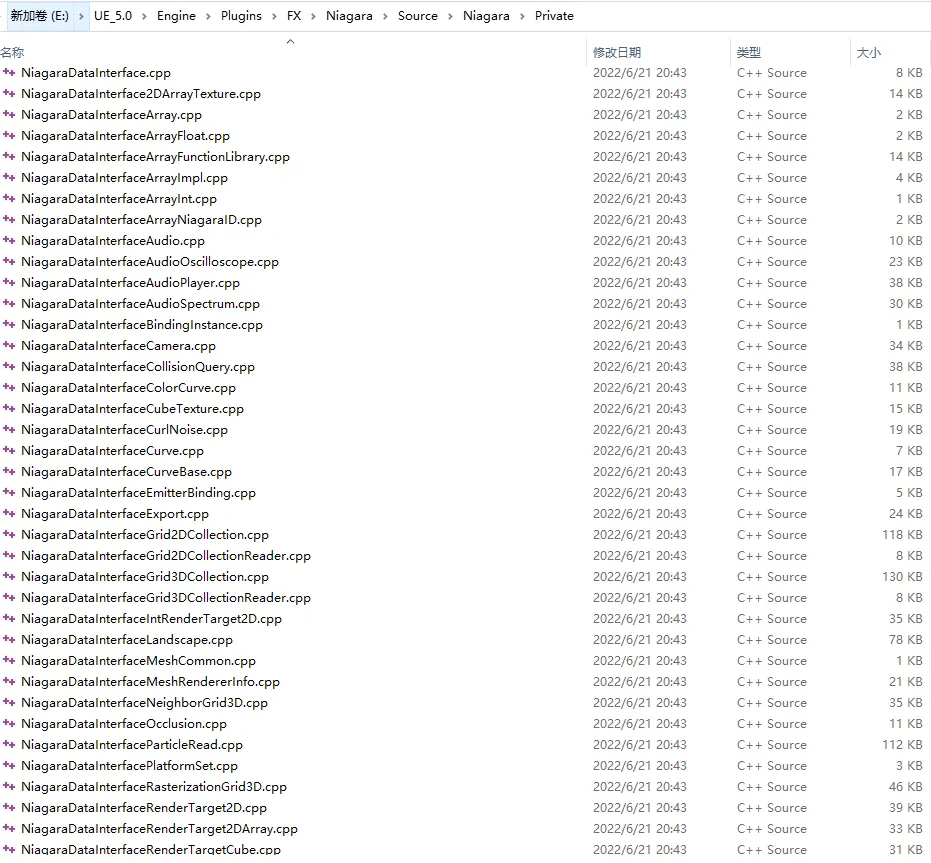Click the file icon of NiagaraDataInterfaceAudioPlayer.cpp

tap(9, 282)
